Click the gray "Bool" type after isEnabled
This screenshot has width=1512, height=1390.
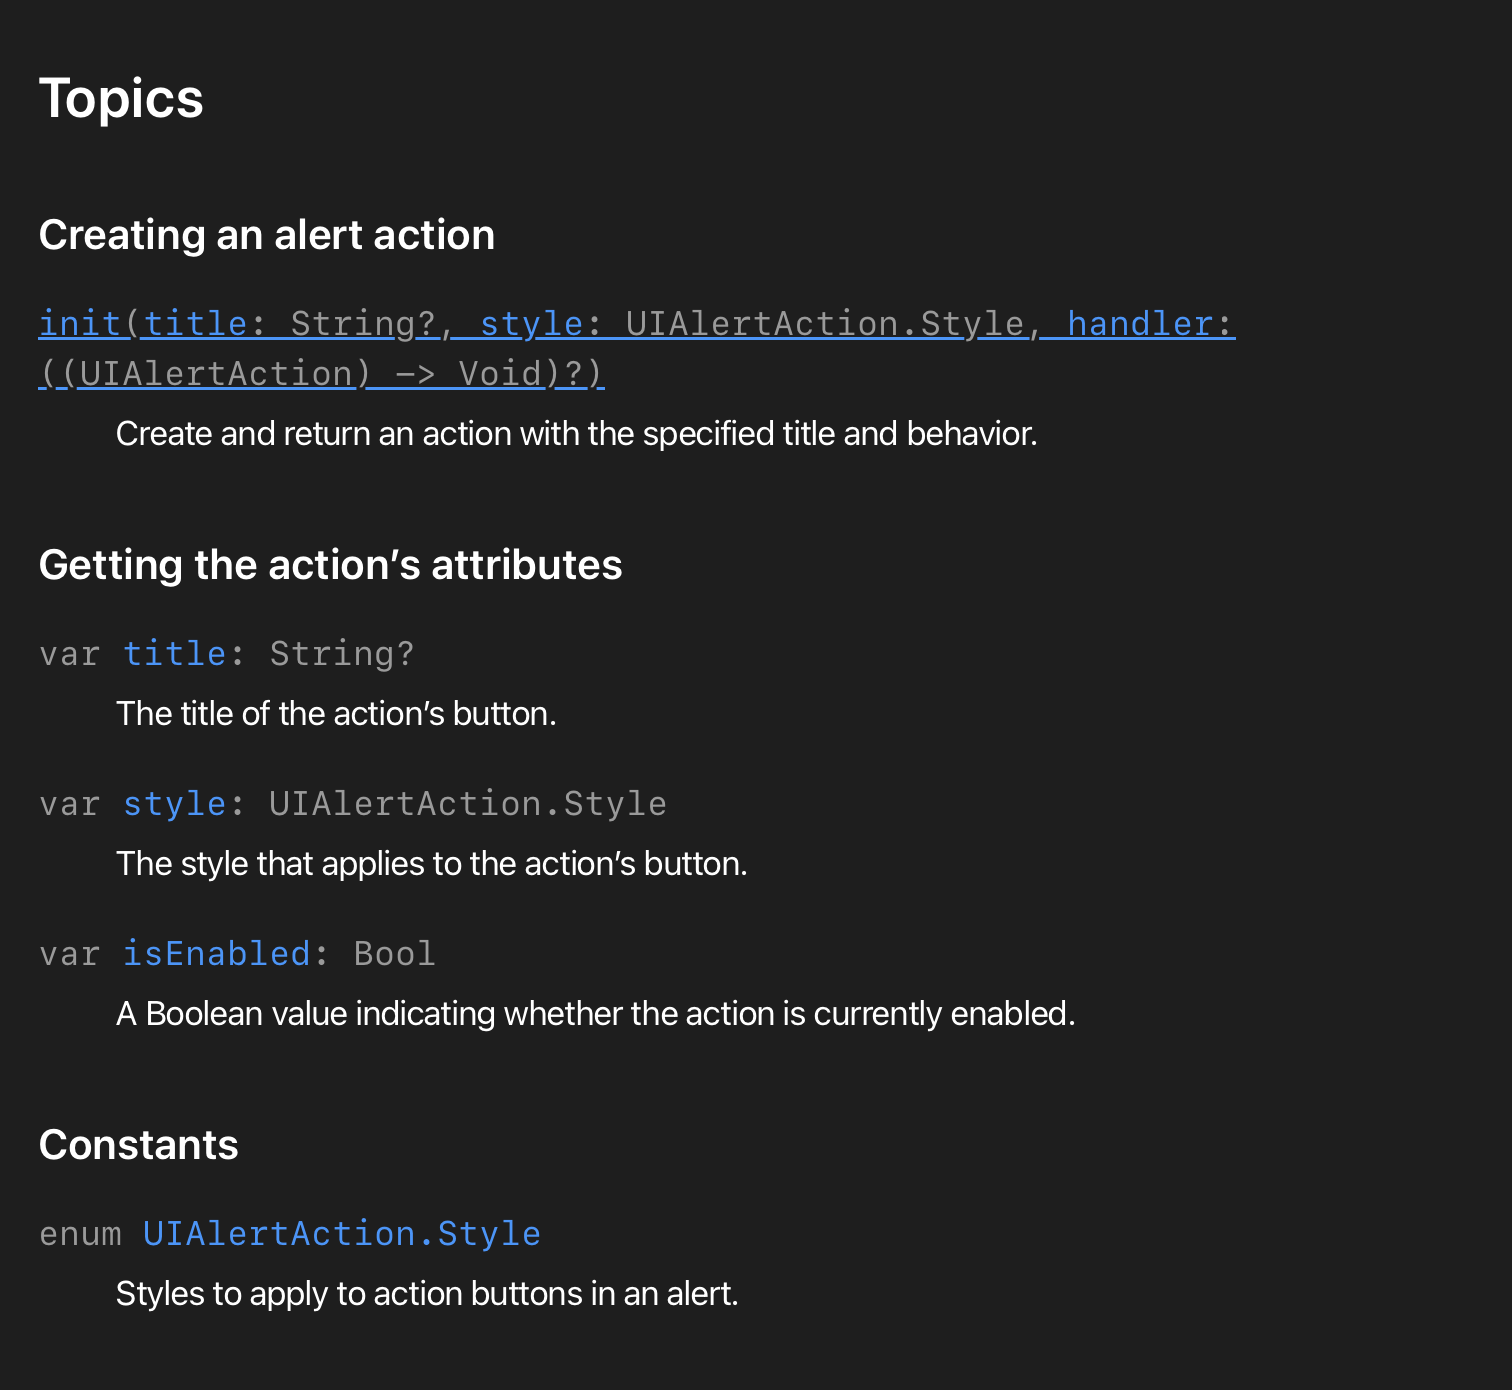394,954
